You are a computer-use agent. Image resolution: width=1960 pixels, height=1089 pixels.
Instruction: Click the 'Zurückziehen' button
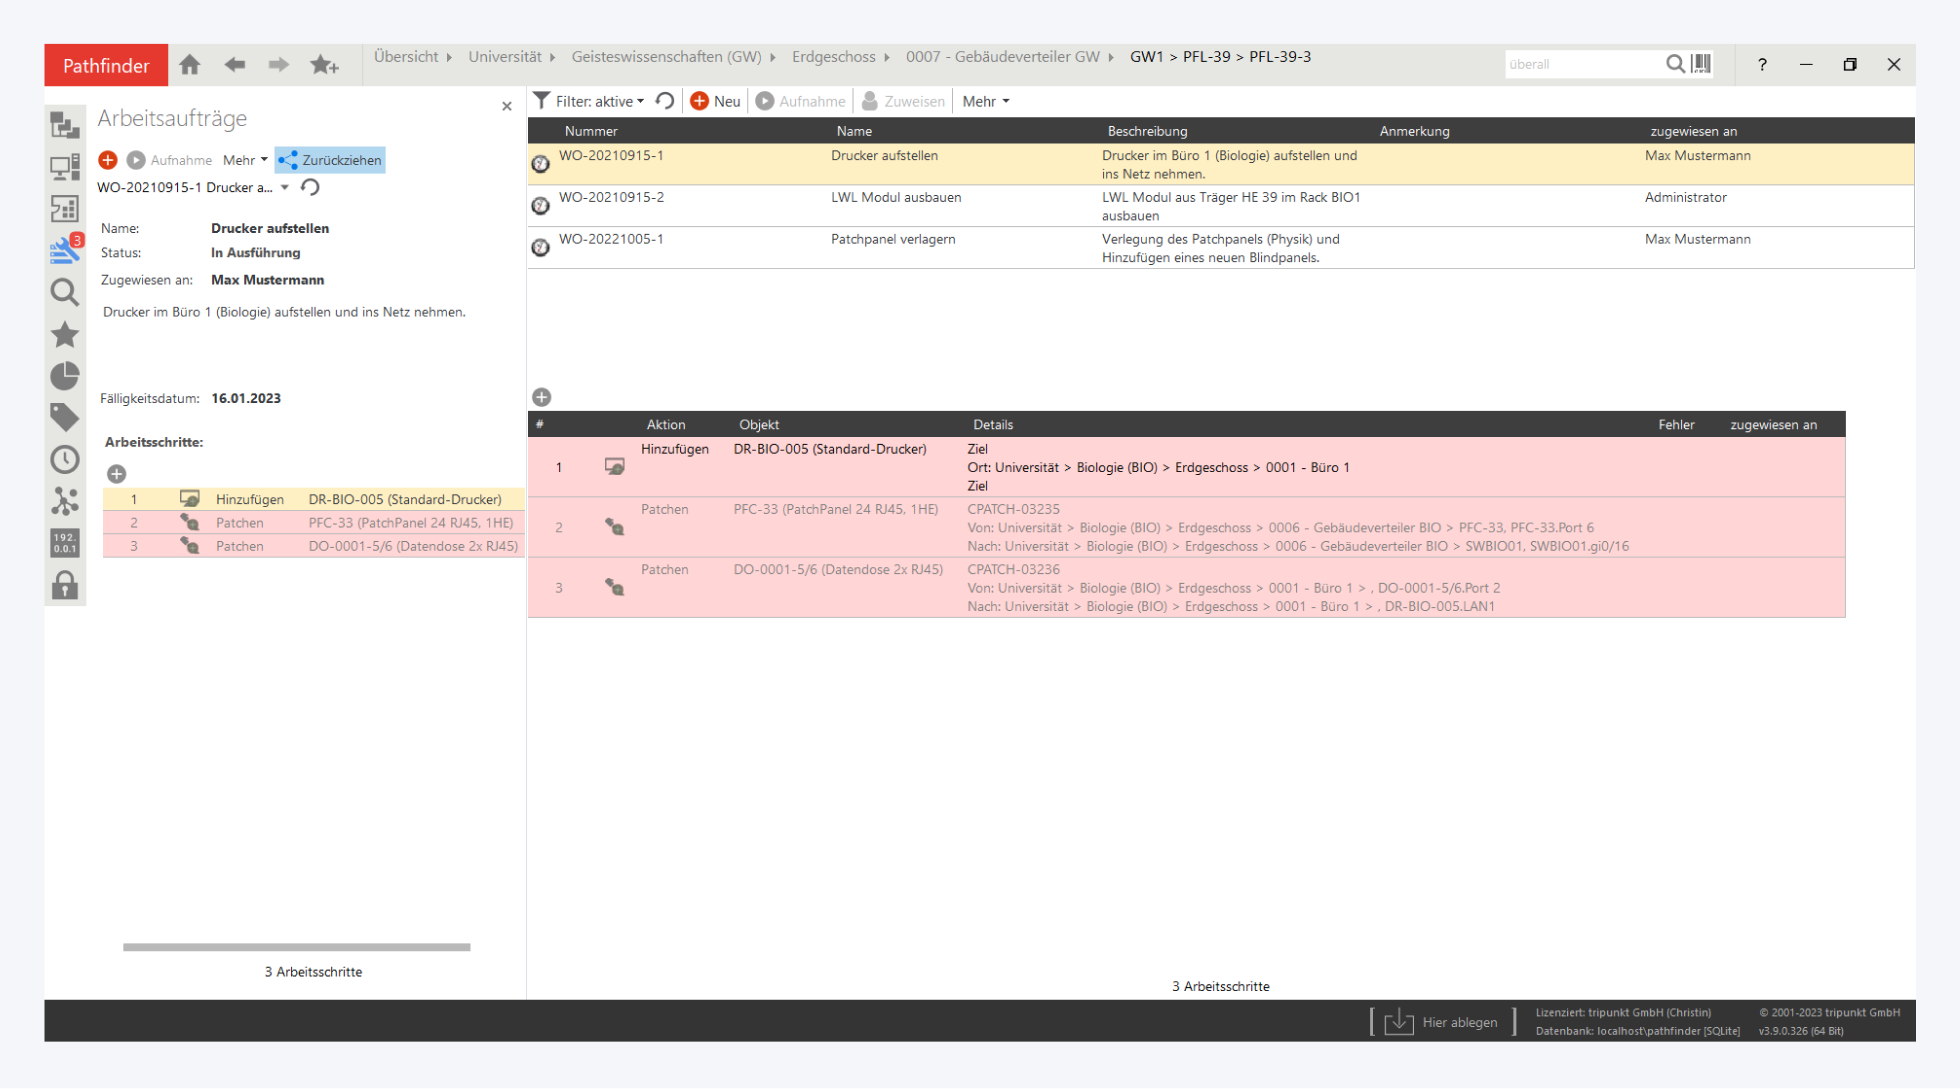click(330, 160)
